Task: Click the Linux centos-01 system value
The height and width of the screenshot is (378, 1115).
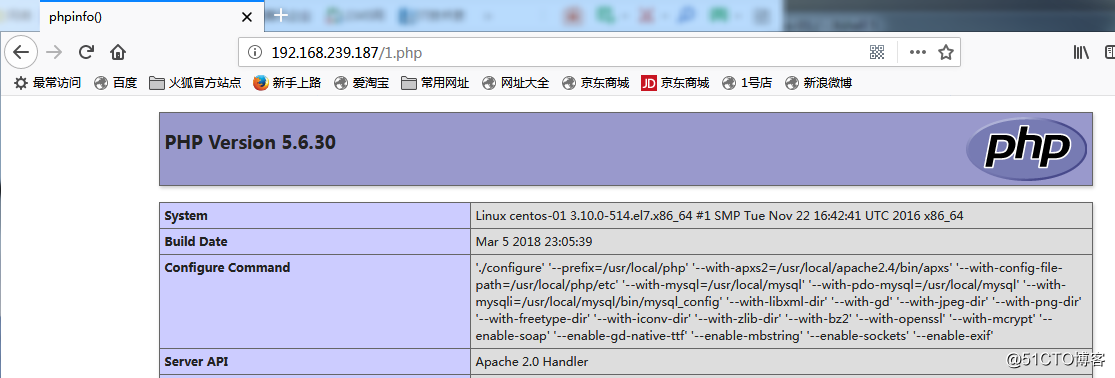Action: pyautogui.click(x=719, y=215)
